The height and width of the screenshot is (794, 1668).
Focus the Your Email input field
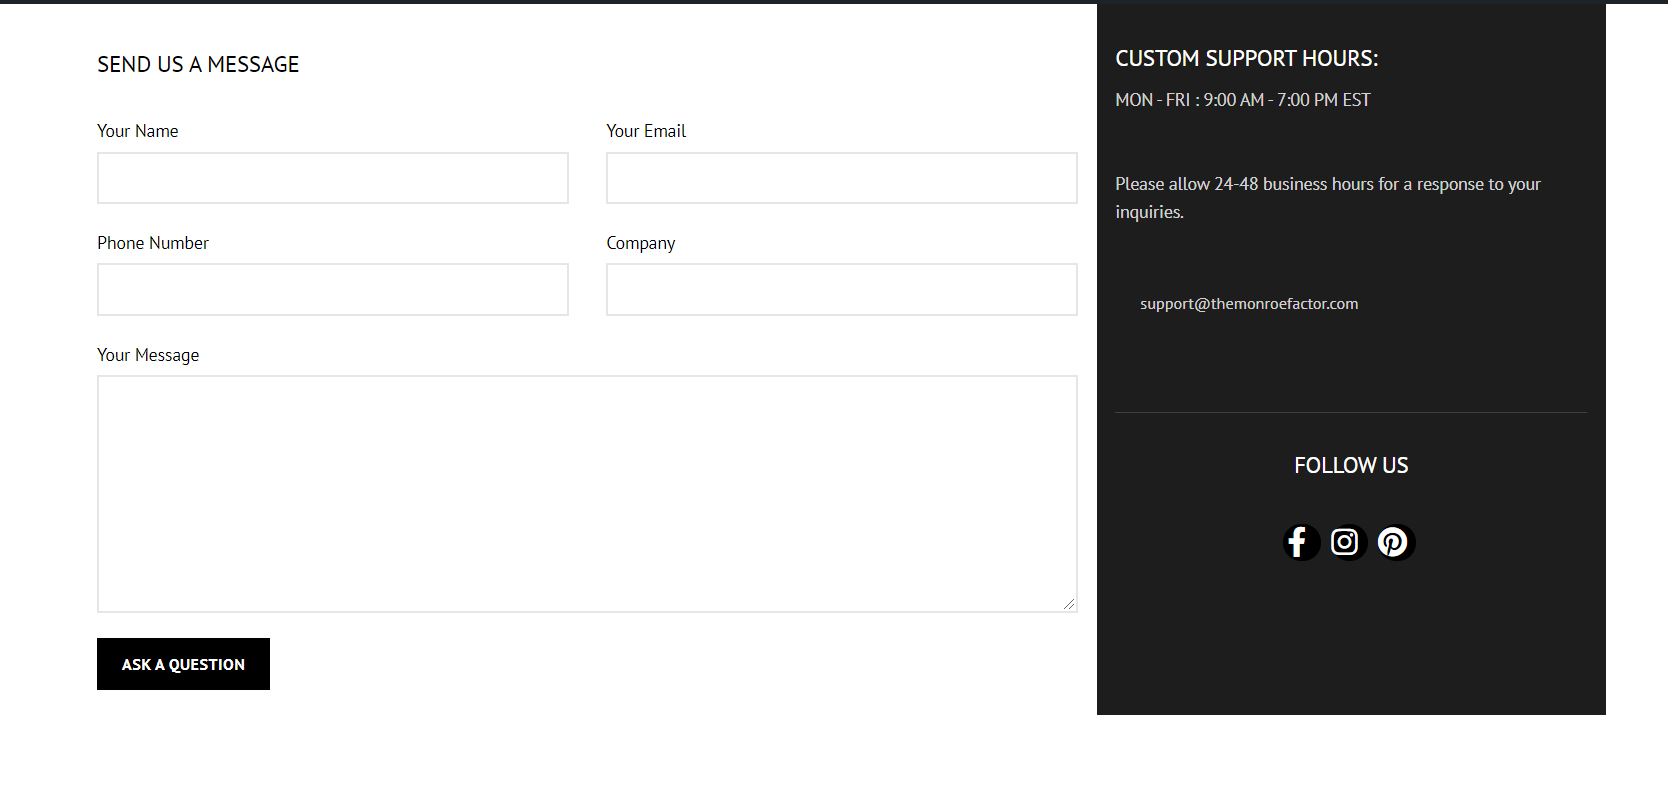pos(842,178)
